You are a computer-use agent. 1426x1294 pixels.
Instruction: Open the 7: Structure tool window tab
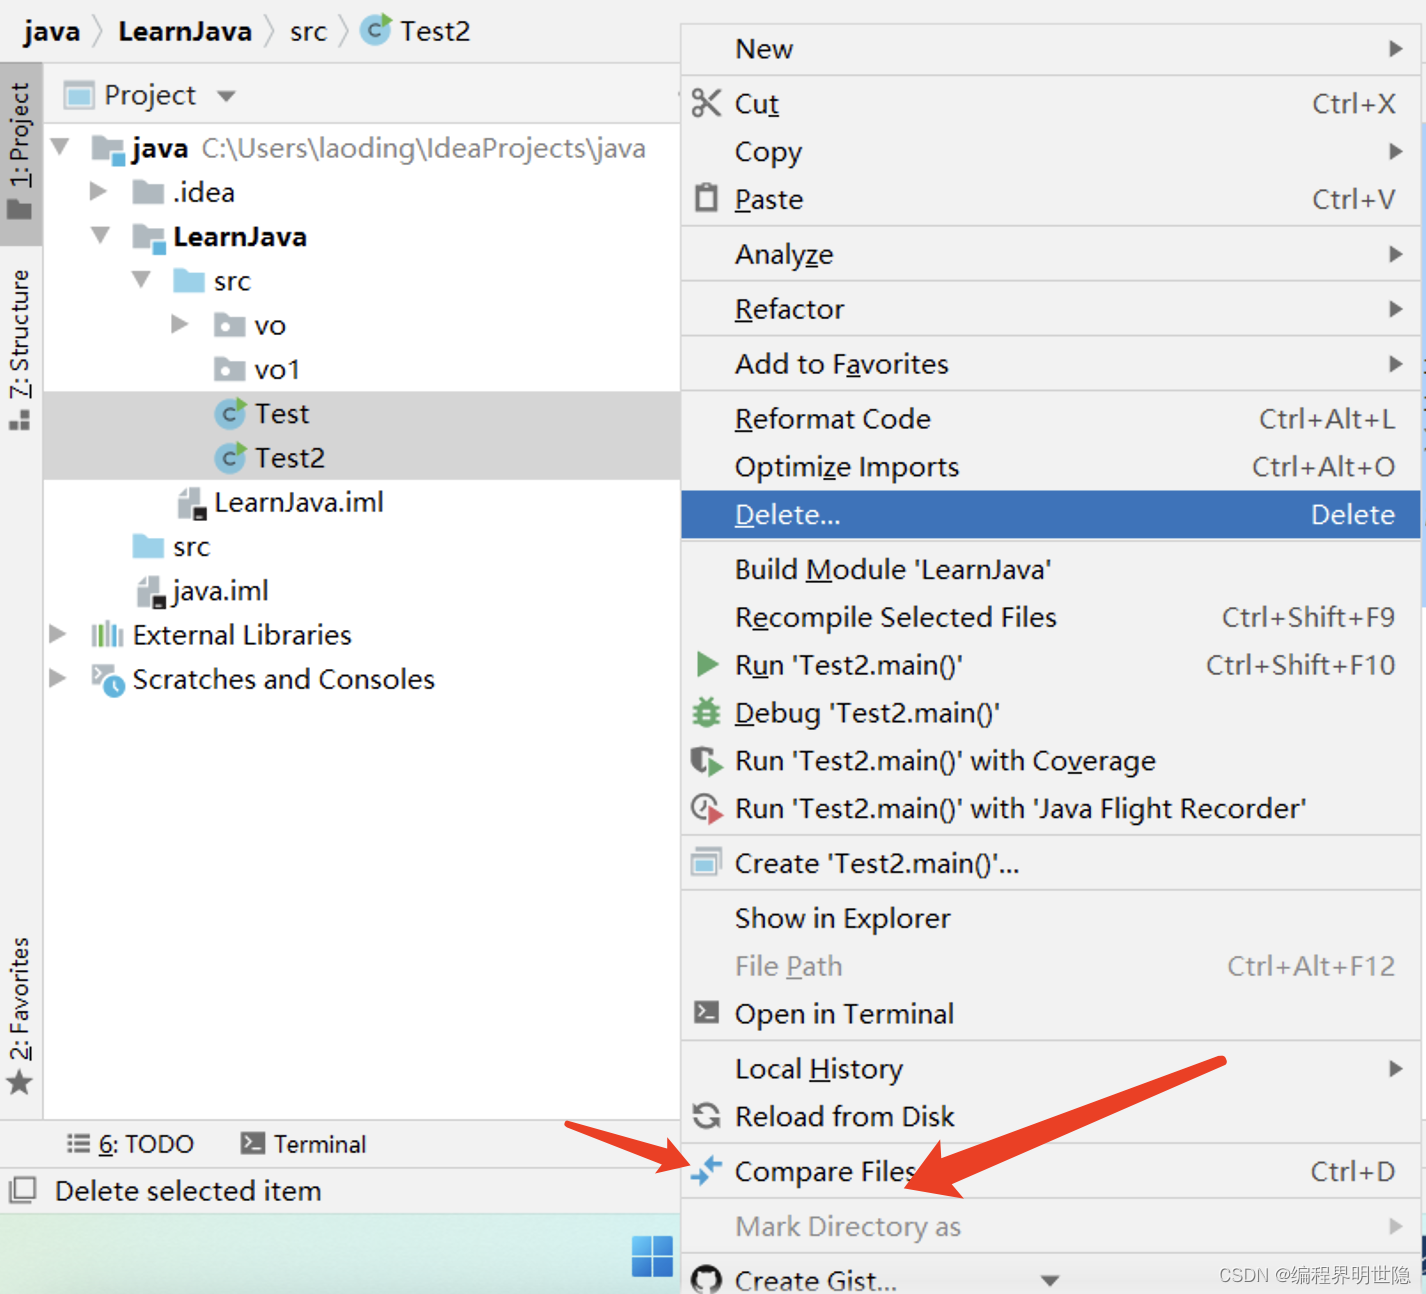click(x=20, y=348)
